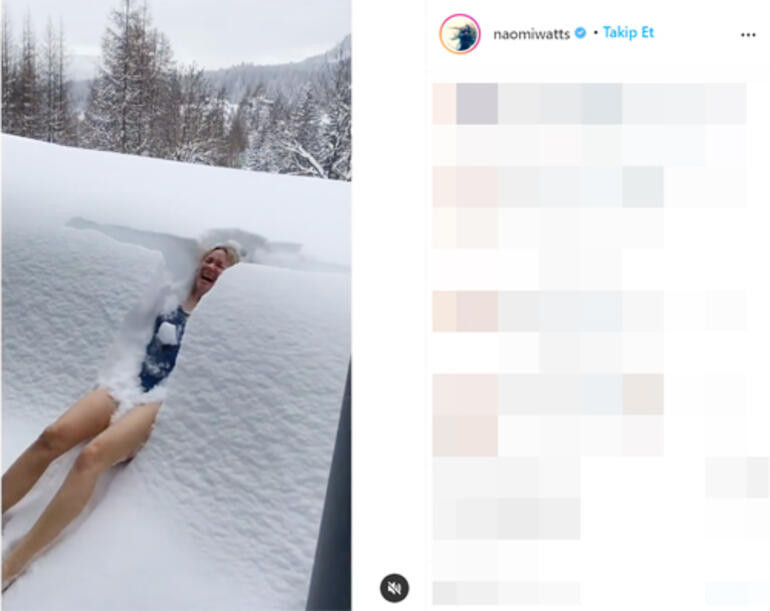
Task: Click the blurred text at the panel bottom
Action: (x=506, y=593)
